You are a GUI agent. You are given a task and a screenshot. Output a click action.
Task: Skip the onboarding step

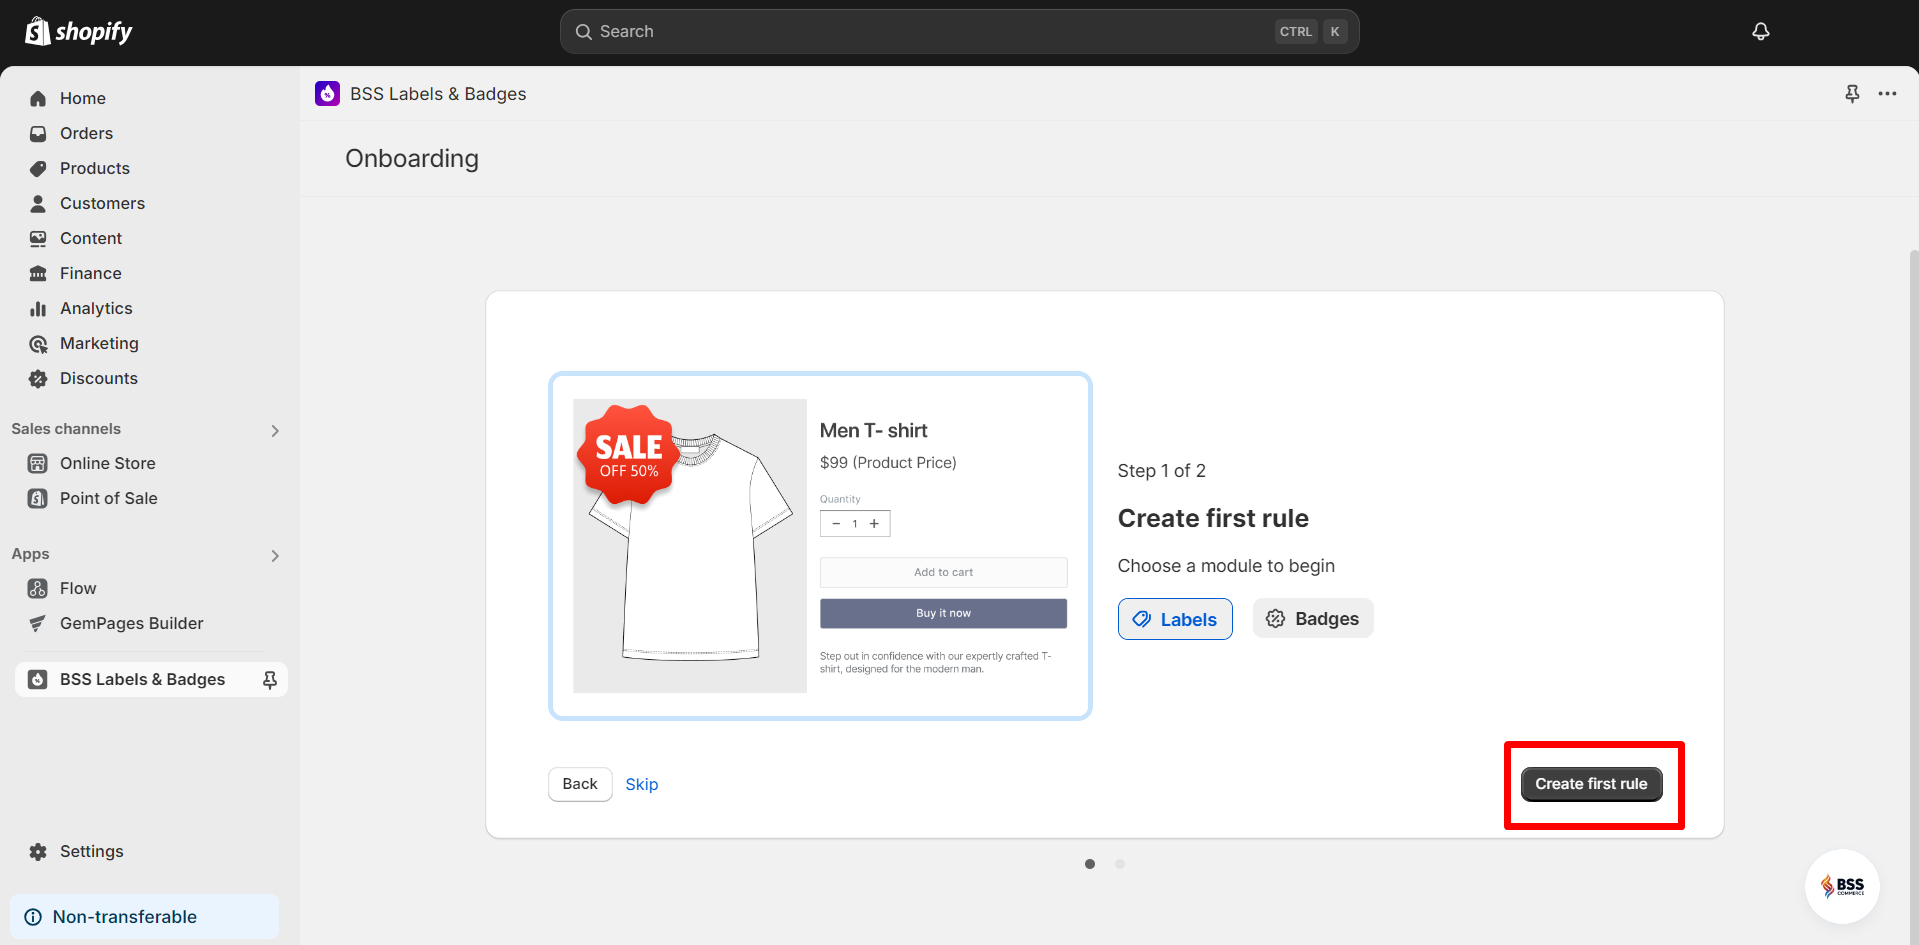(642, 784)
